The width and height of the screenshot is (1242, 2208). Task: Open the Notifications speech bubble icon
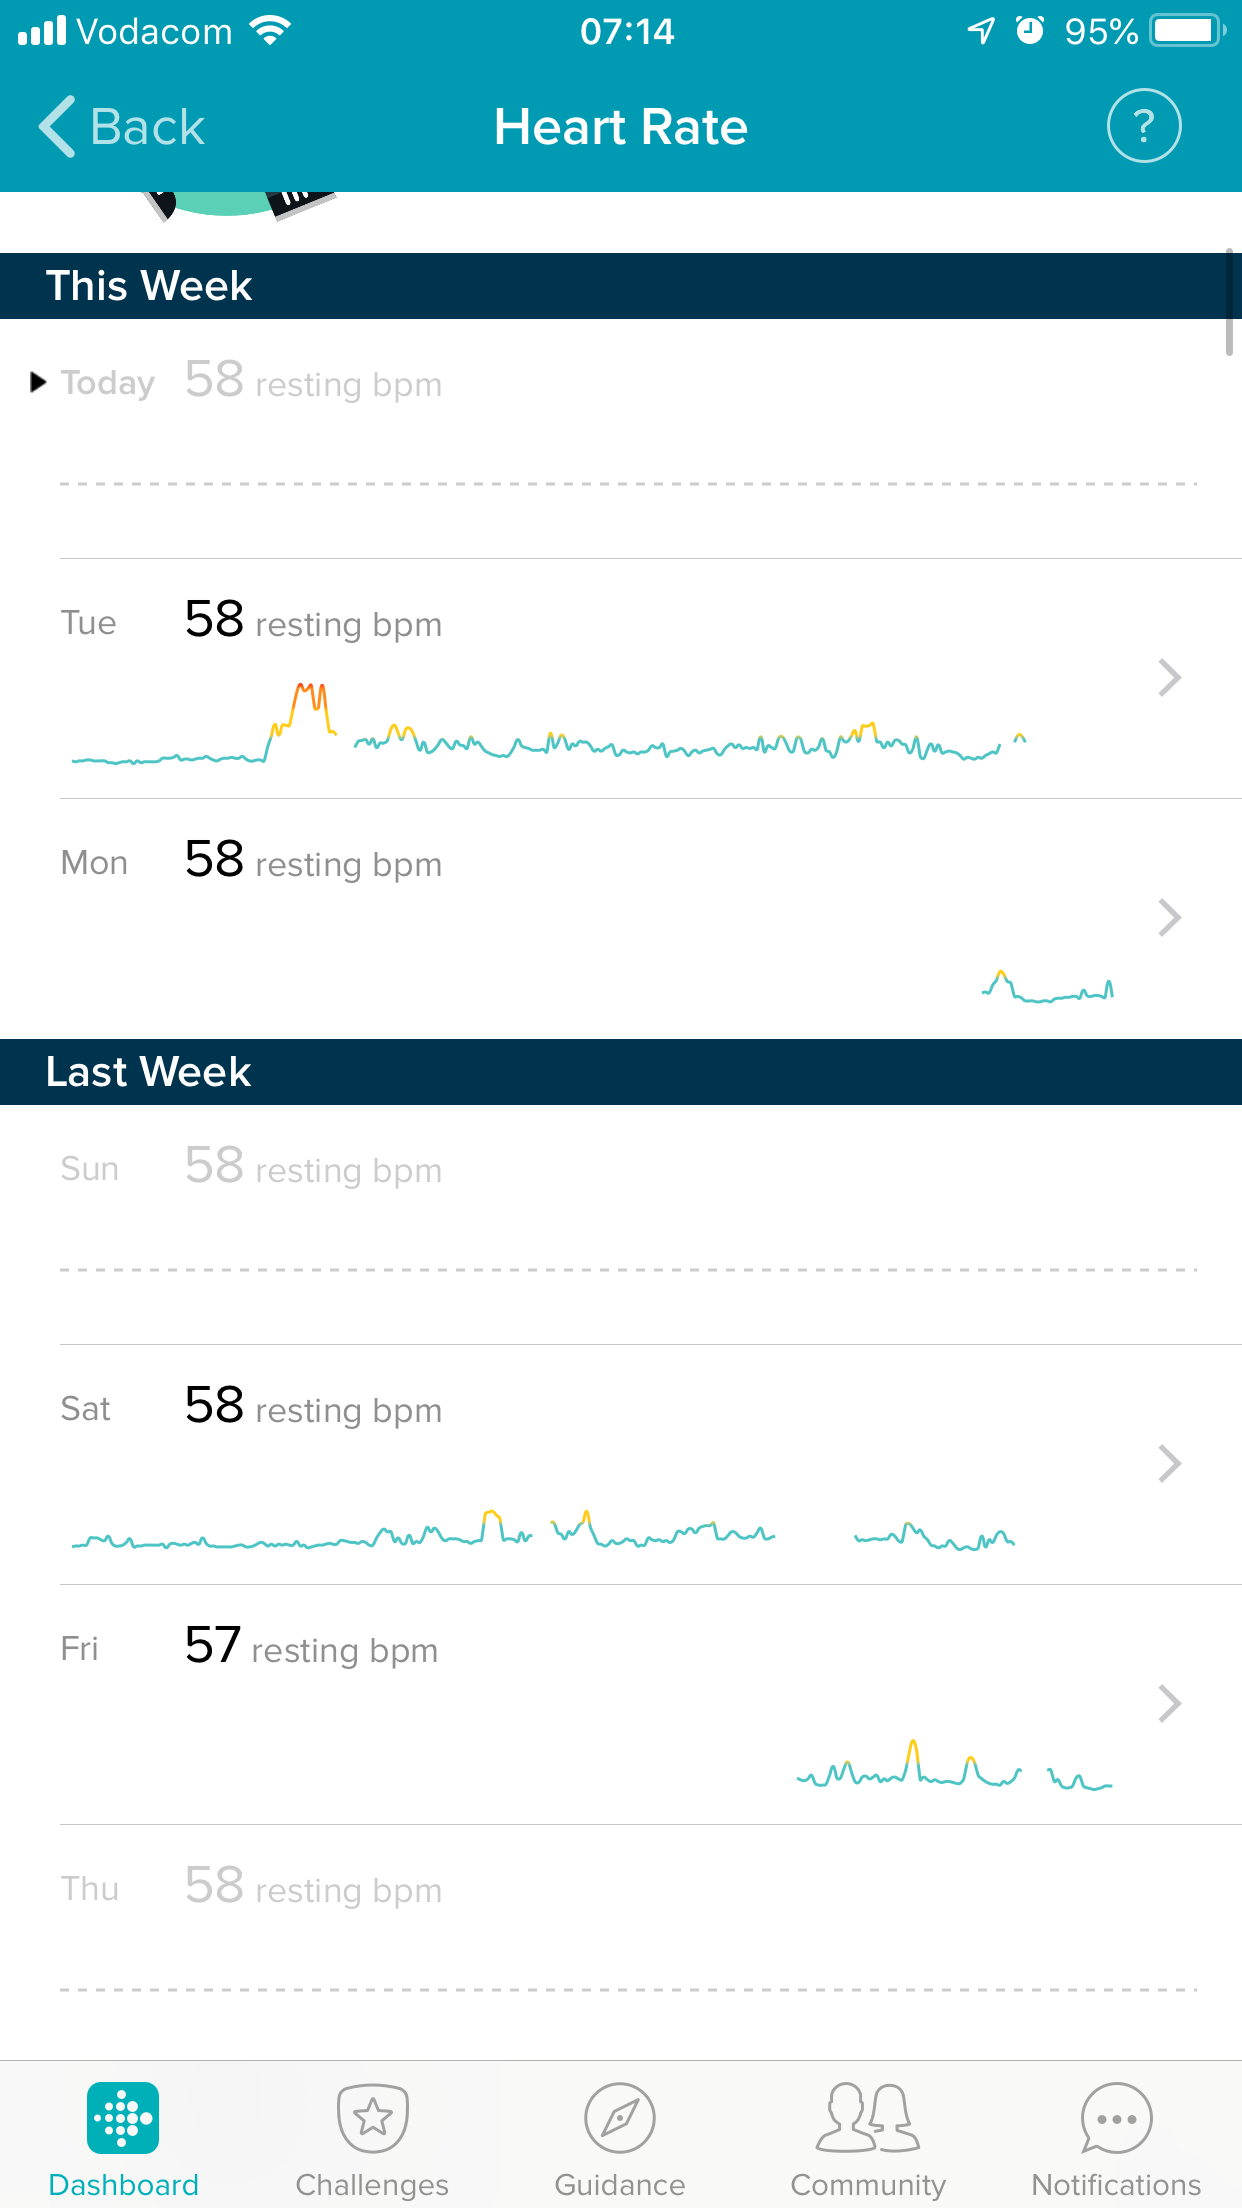(x=1116, y=2117)
